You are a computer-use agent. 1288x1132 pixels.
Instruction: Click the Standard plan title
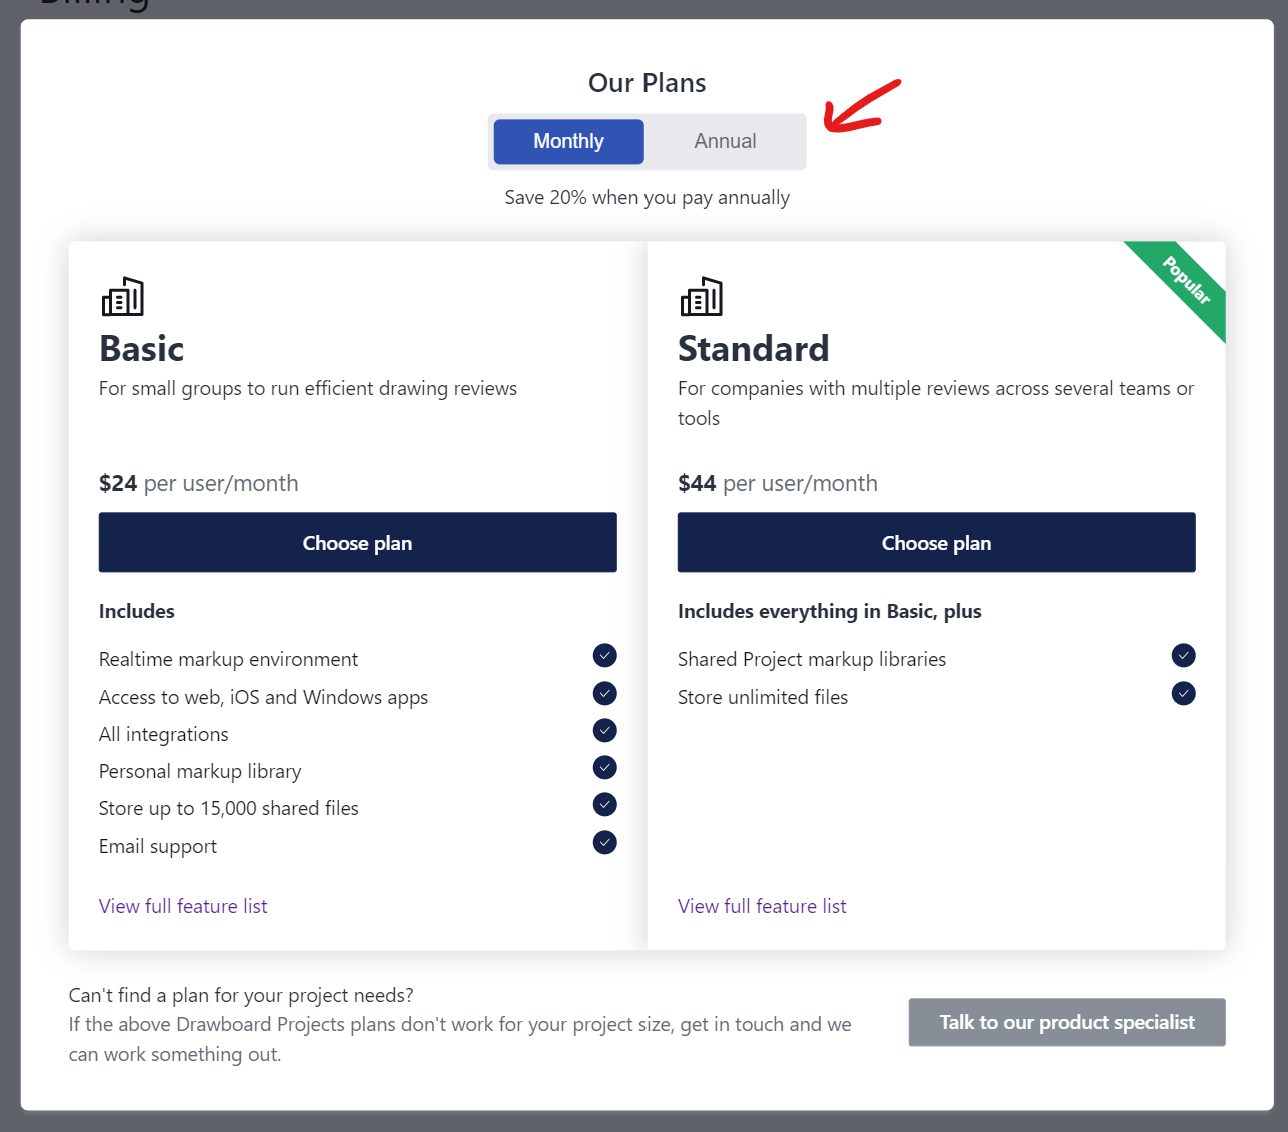[754, 349]
